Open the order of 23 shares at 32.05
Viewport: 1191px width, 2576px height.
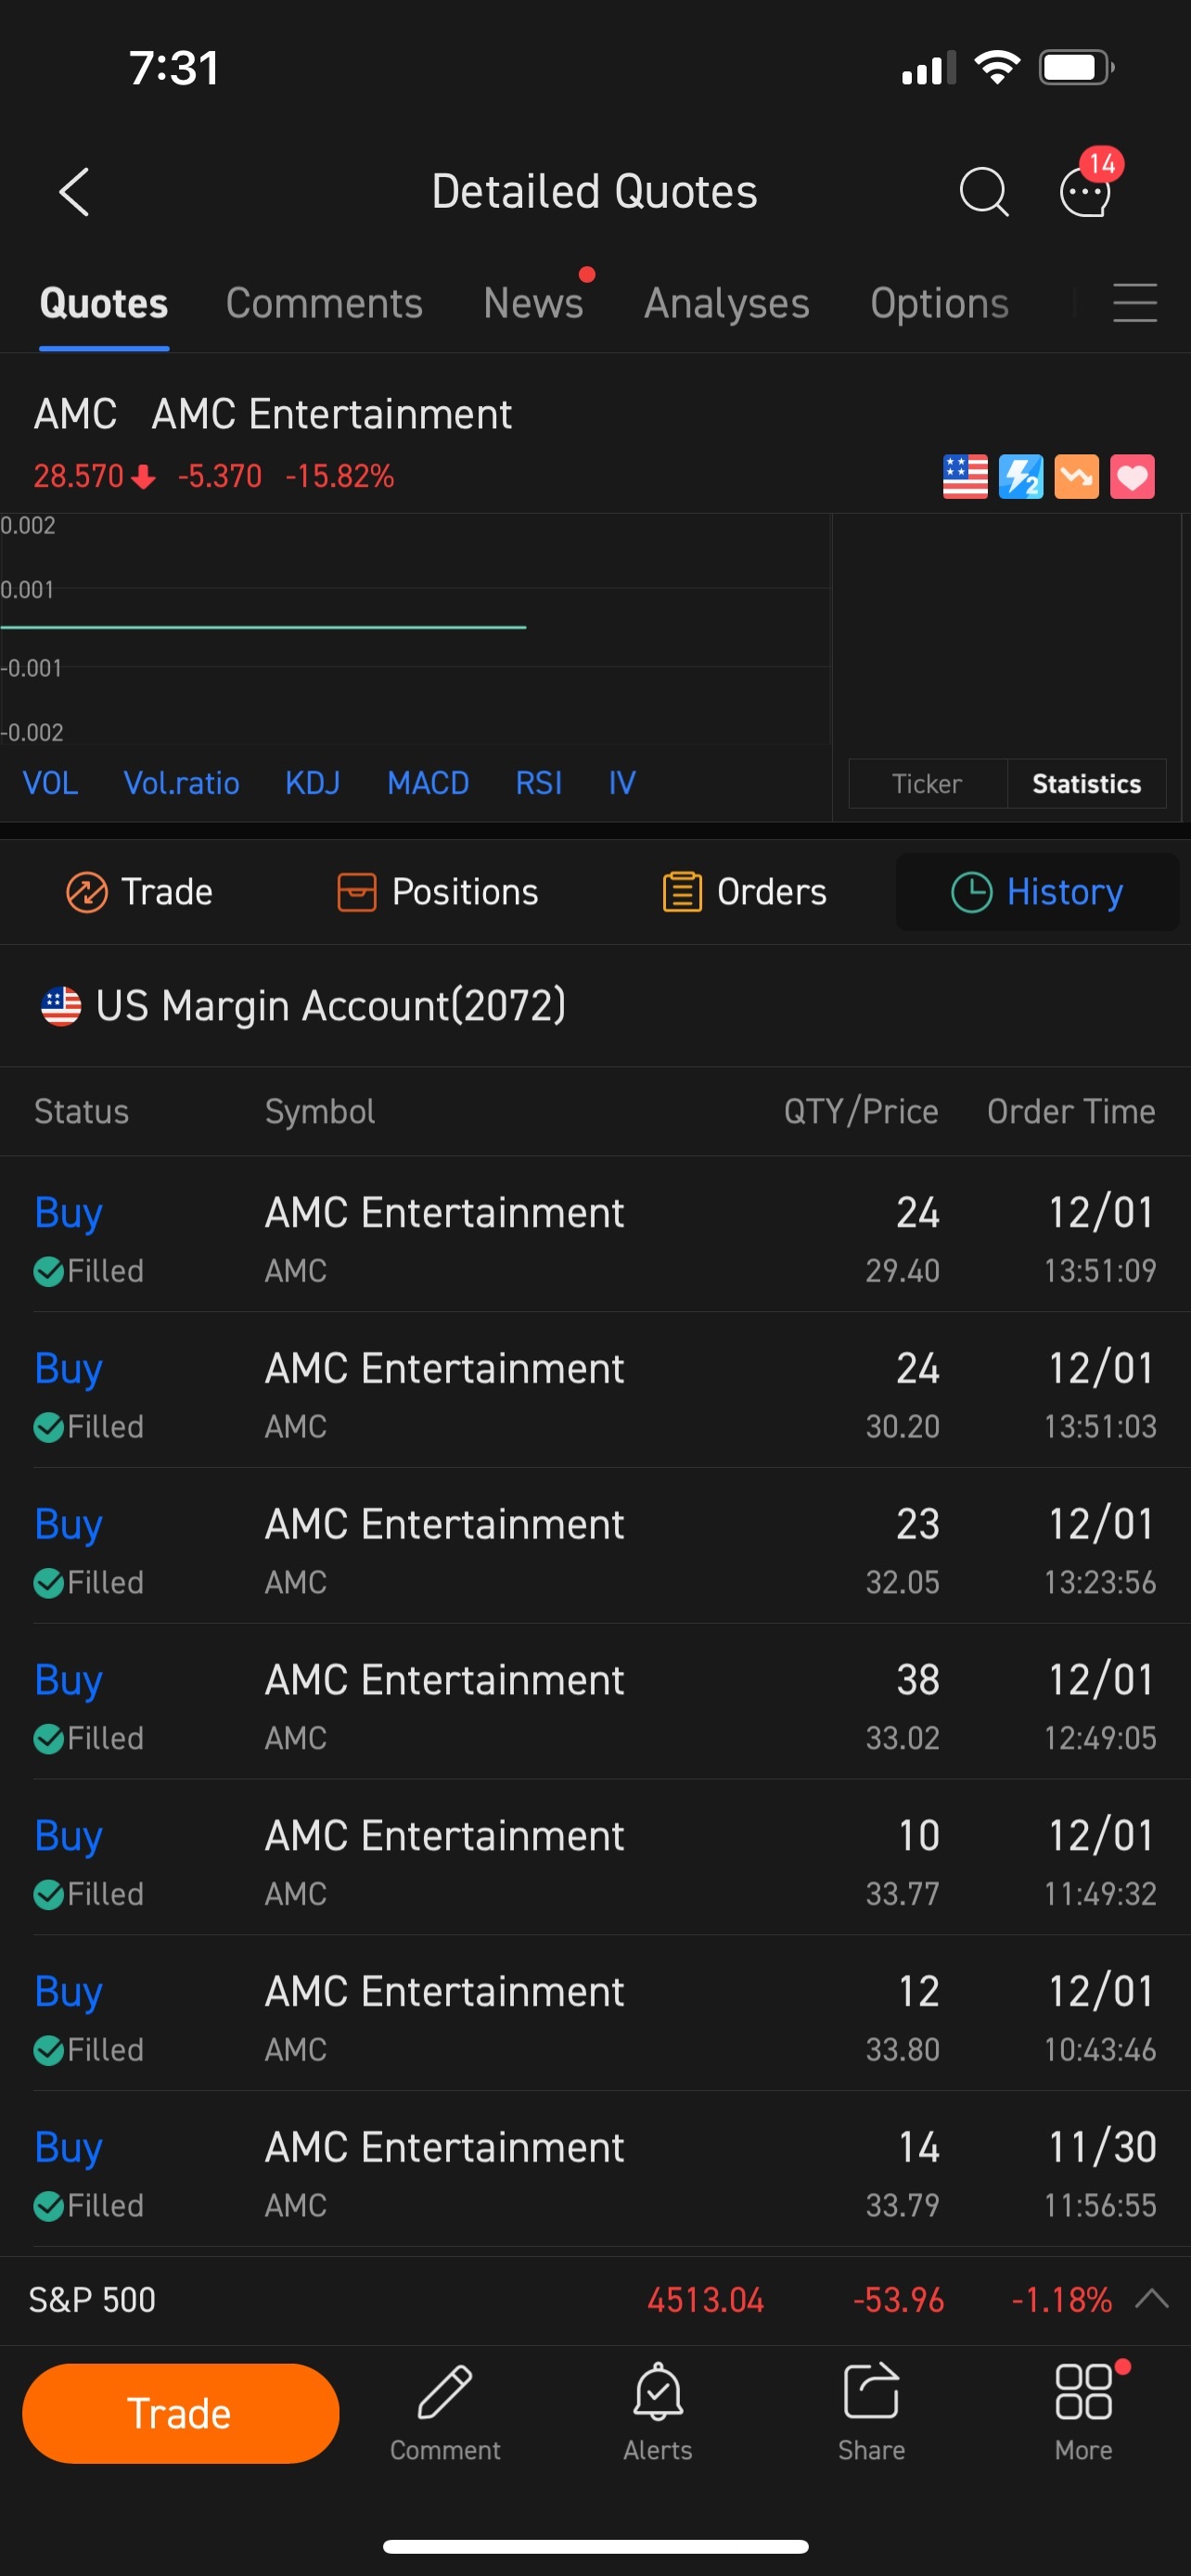[595, 1547]
